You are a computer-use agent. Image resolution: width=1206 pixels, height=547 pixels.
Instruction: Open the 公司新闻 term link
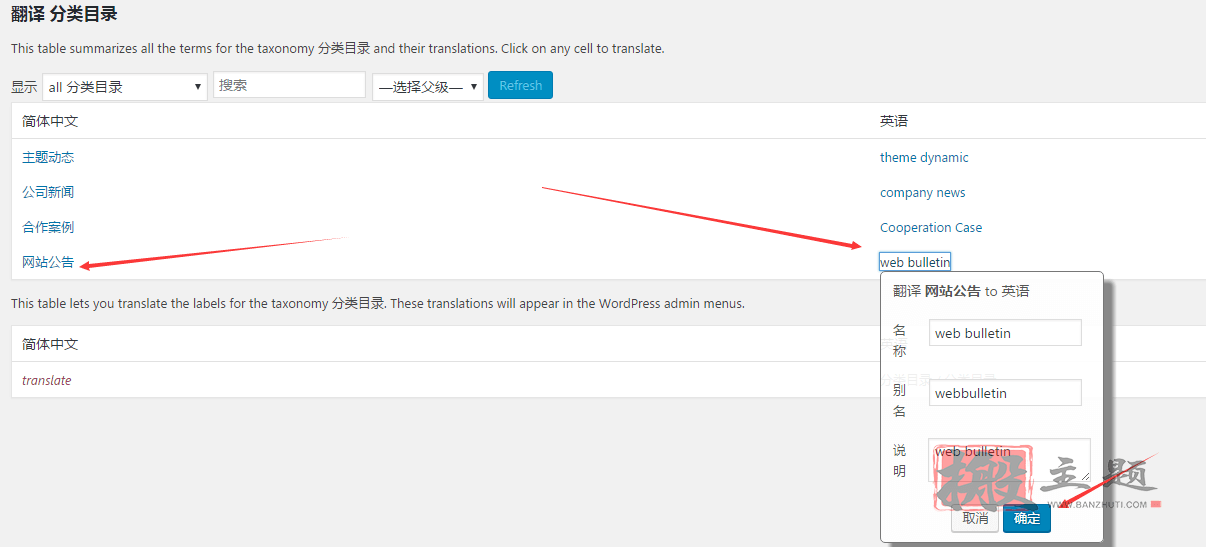tap(48, 192)
